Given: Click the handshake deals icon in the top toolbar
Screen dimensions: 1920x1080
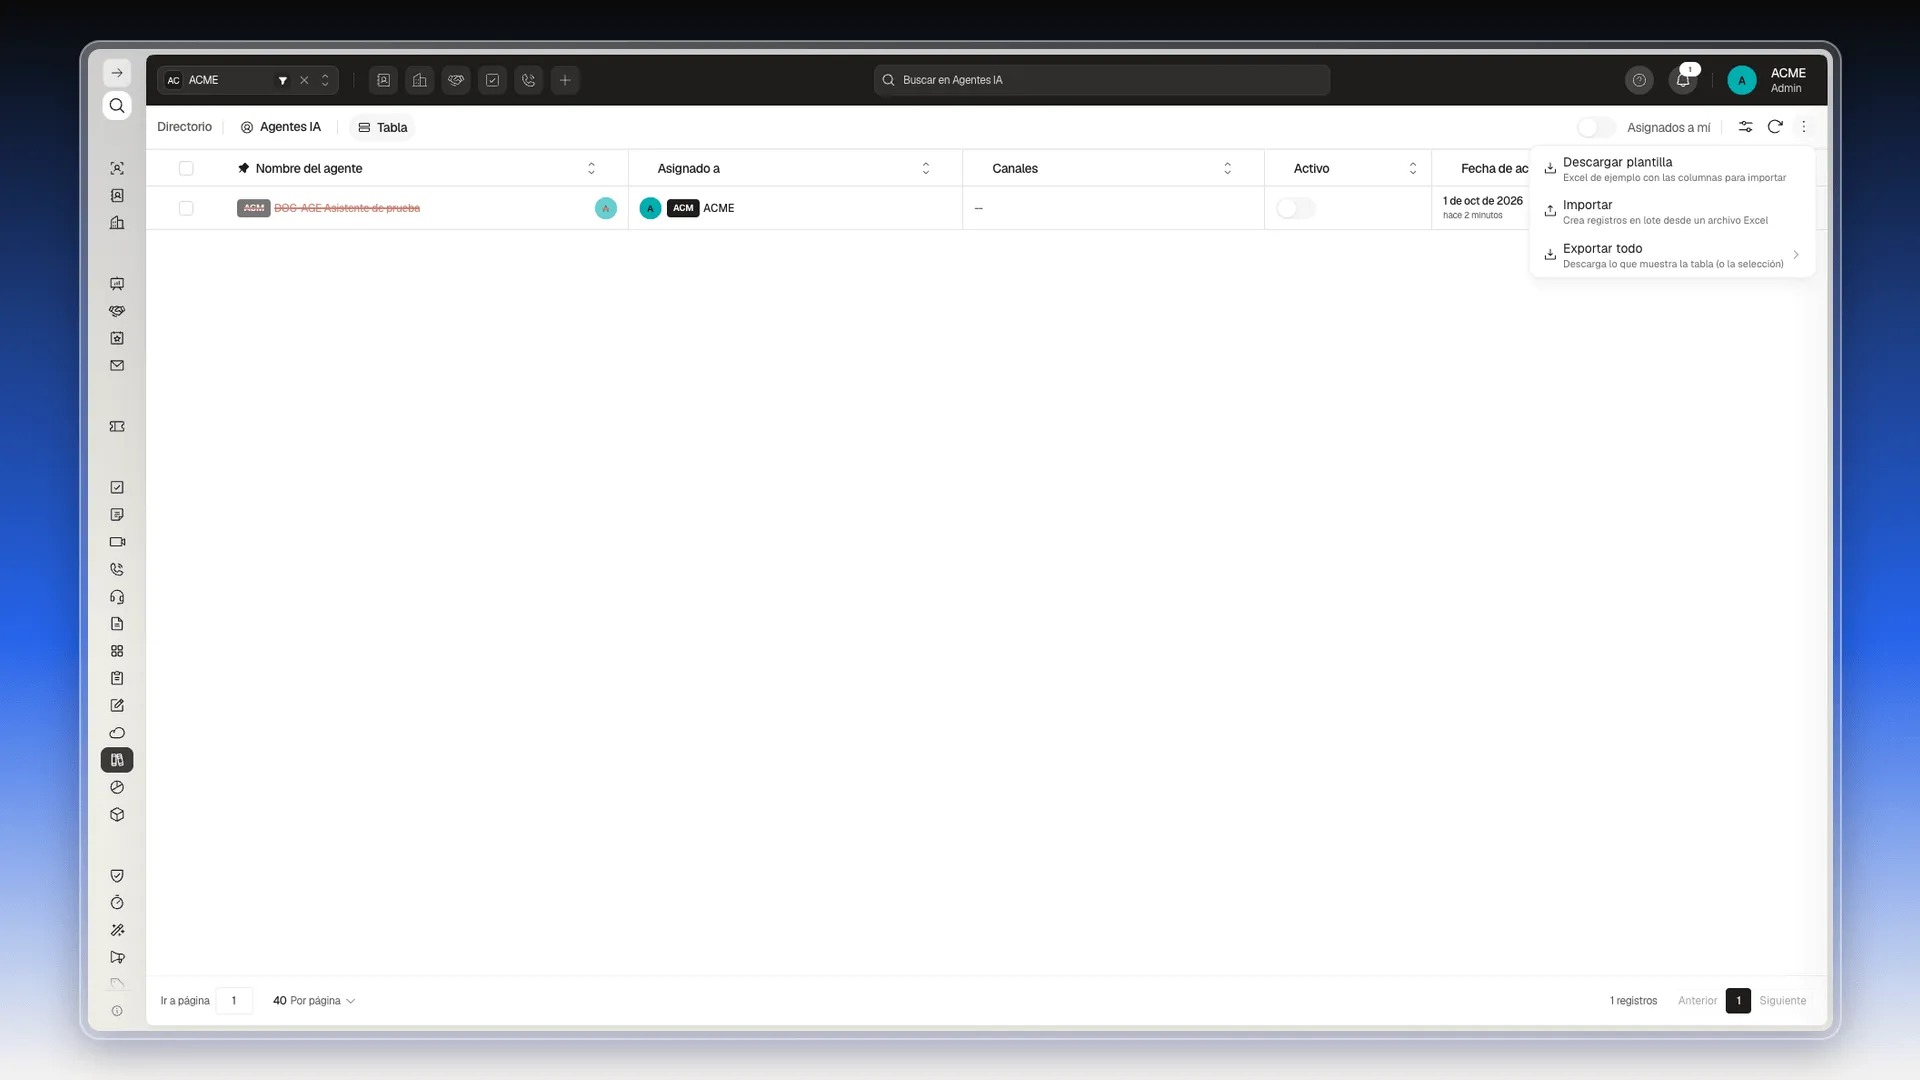Looking at the screenshot, I should pos(456,80).
